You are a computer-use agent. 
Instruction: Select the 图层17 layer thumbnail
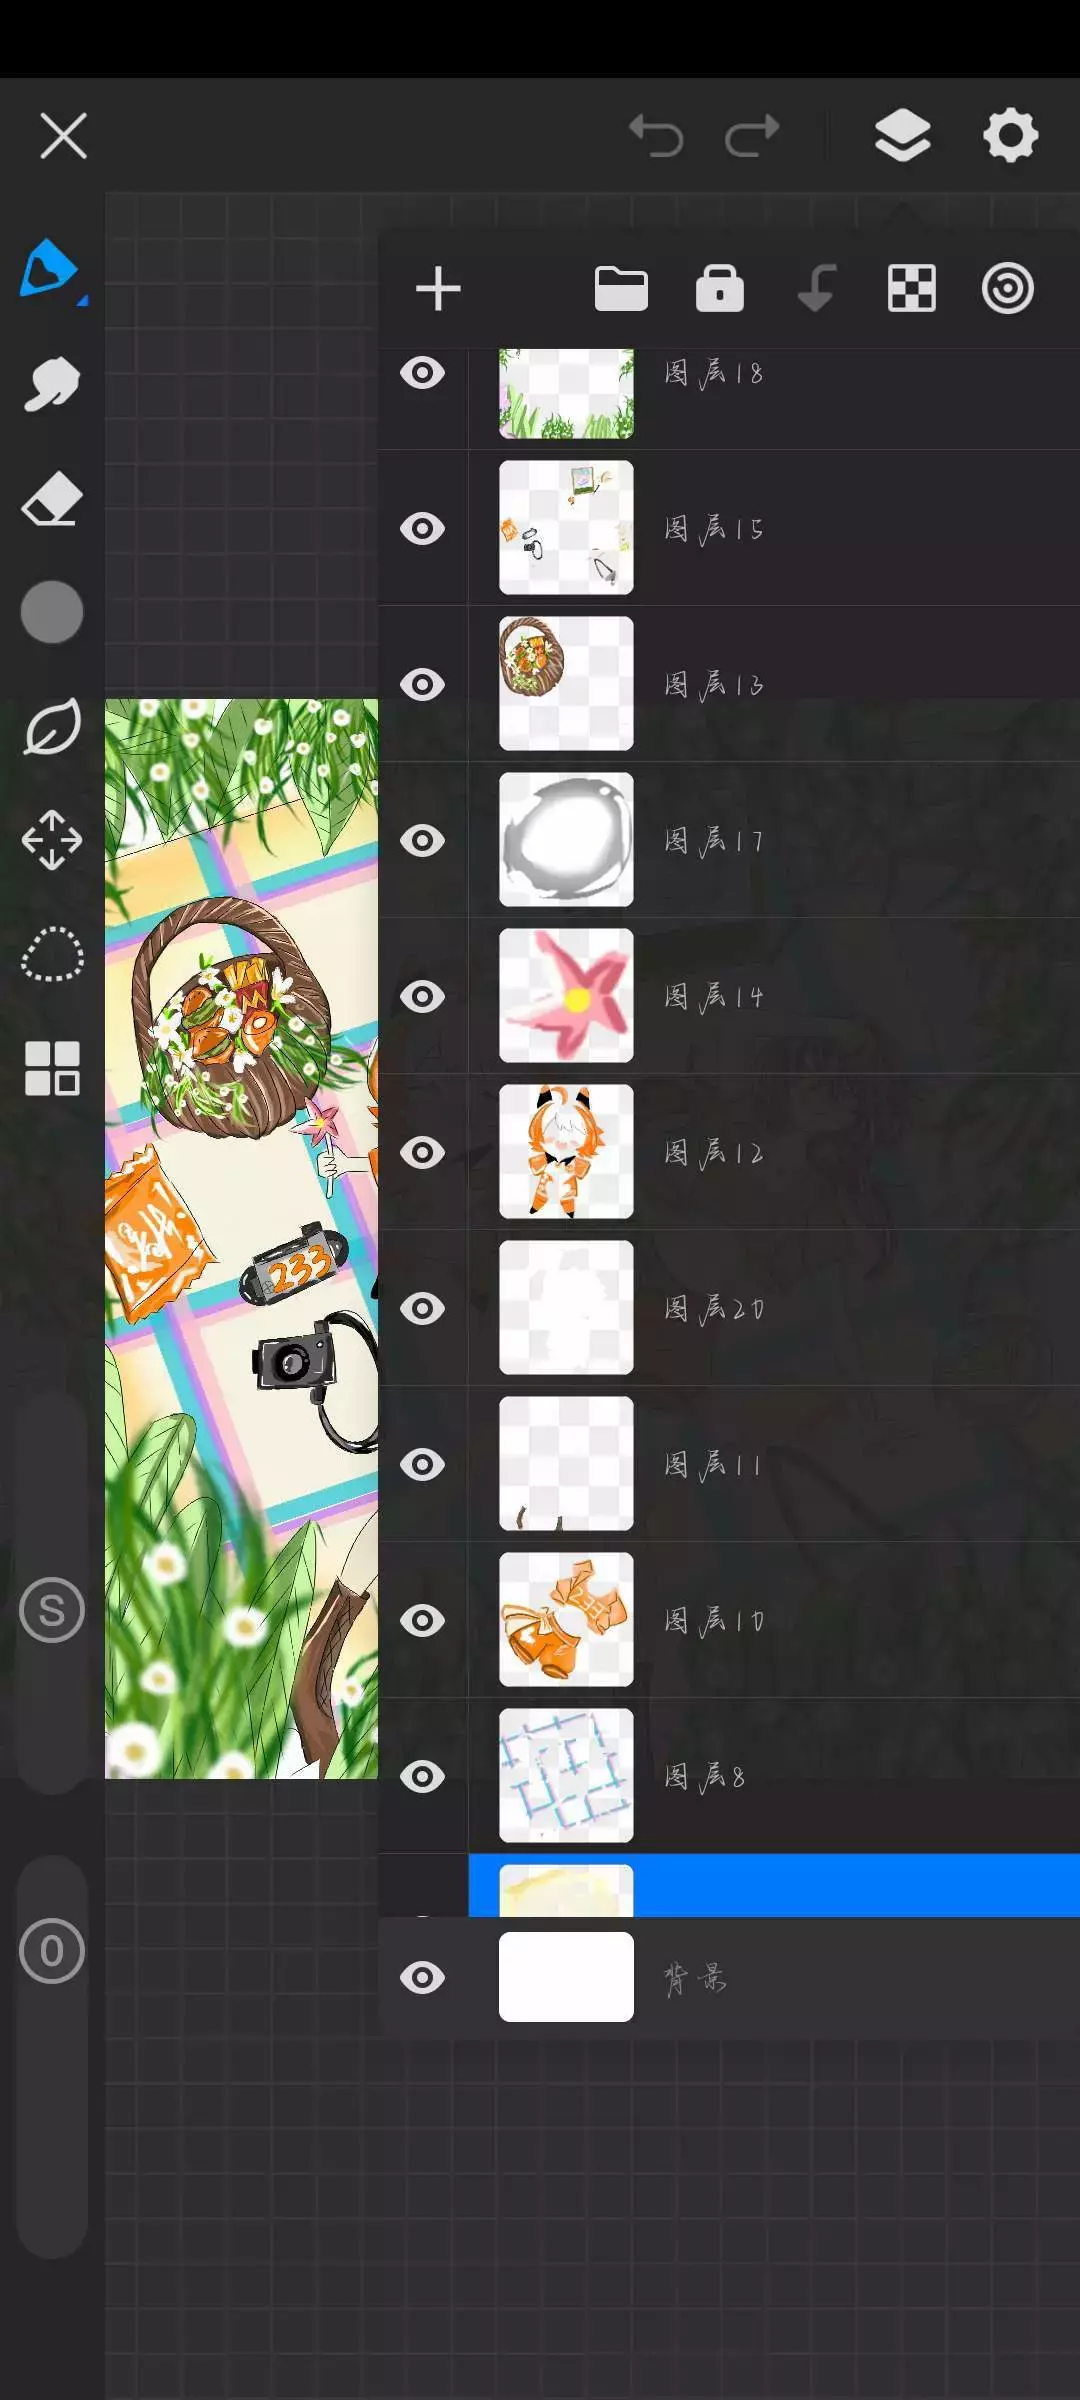(566, 840)
